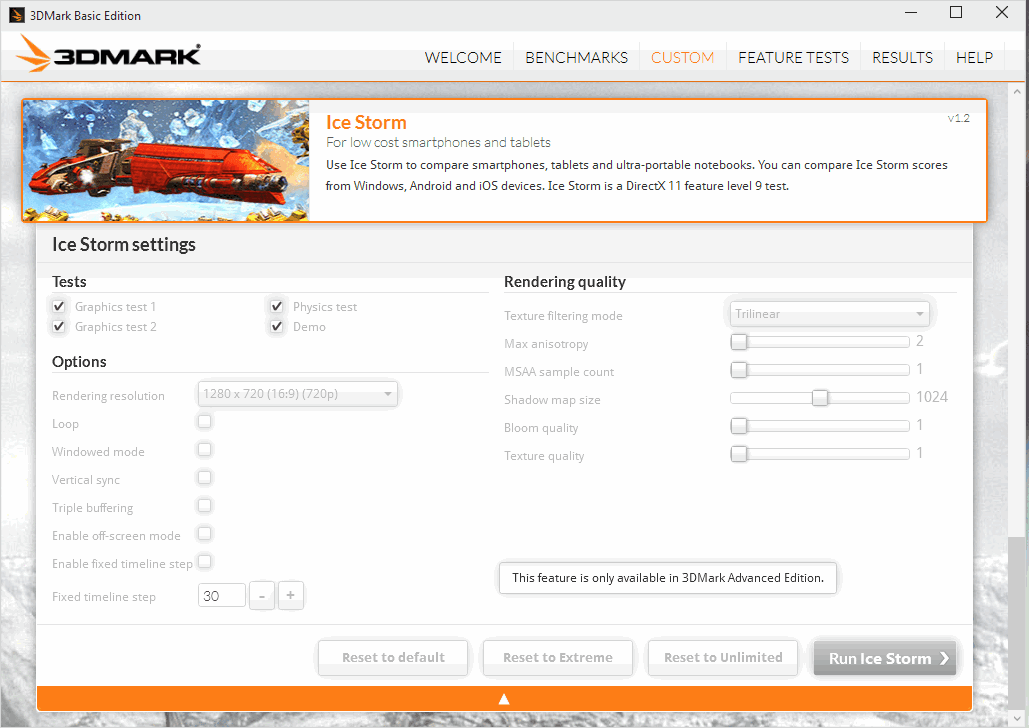1029x728 pixels.
Task: Enable Triple buffering checkbox
Action: (205, 505)
